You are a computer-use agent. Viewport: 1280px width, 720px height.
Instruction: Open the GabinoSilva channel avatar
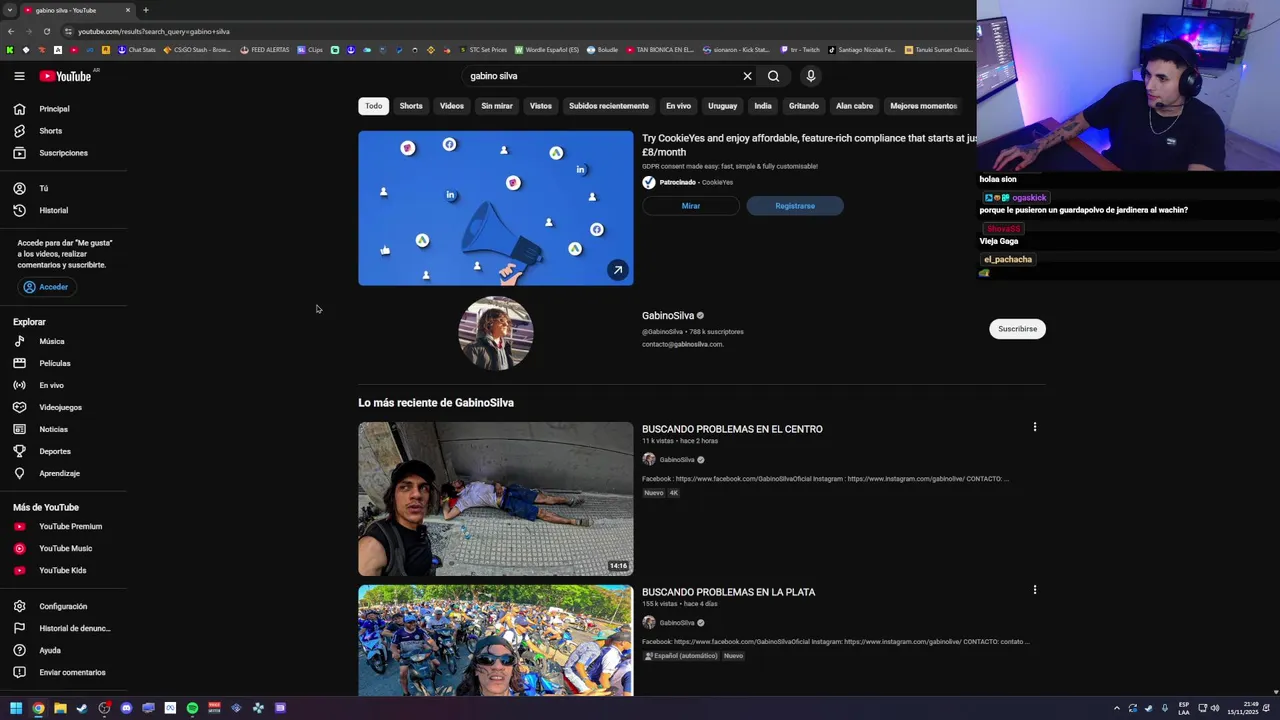click(496, 333)
